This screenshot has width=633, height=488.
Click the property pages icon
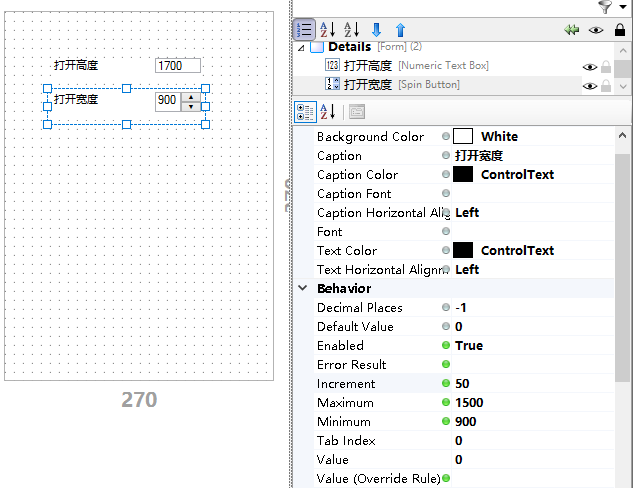(x=357, y=112)
